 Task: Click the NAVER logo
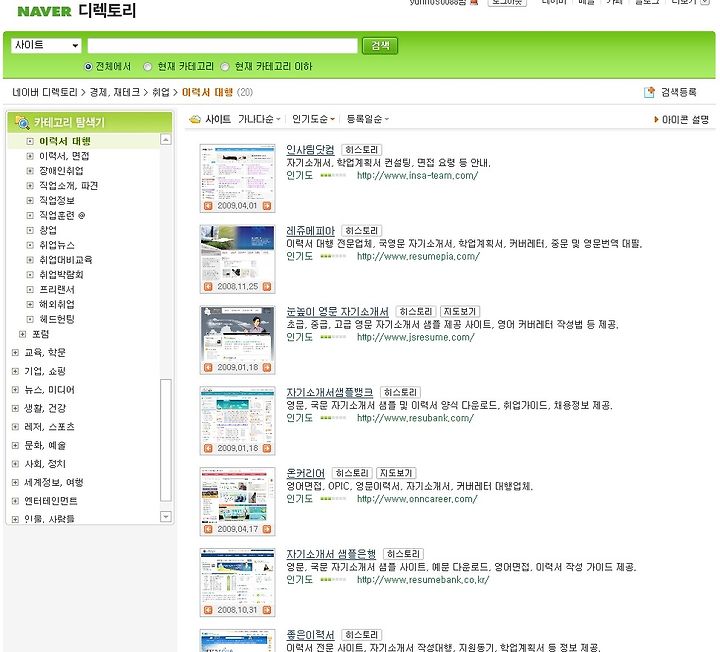point(44,11)
